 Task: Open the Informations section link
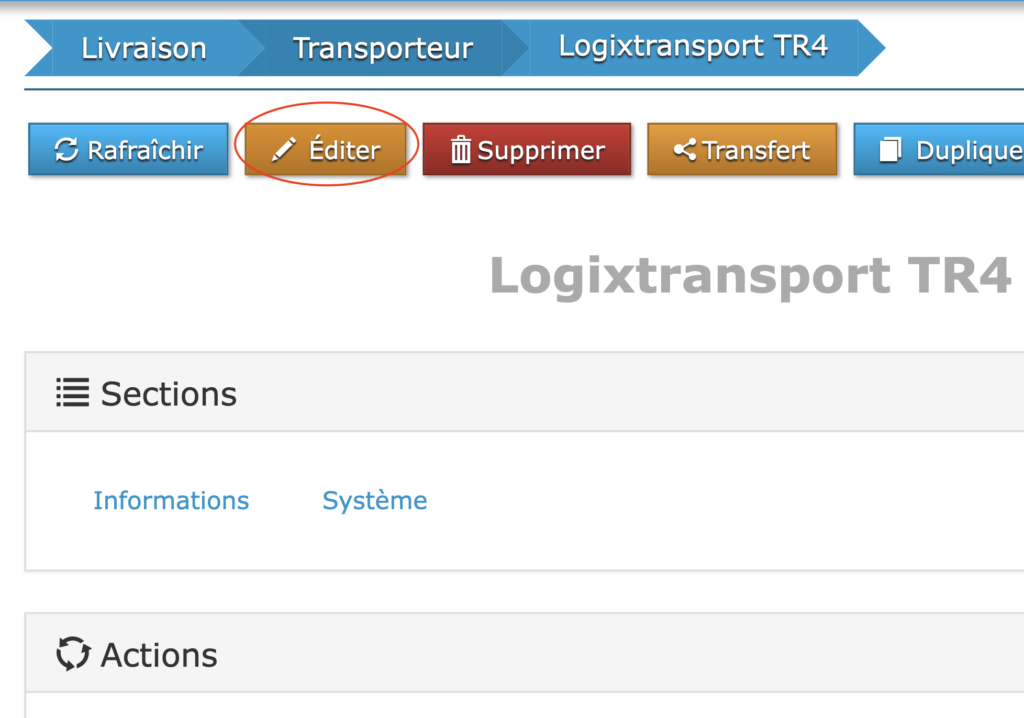[171, 500]
